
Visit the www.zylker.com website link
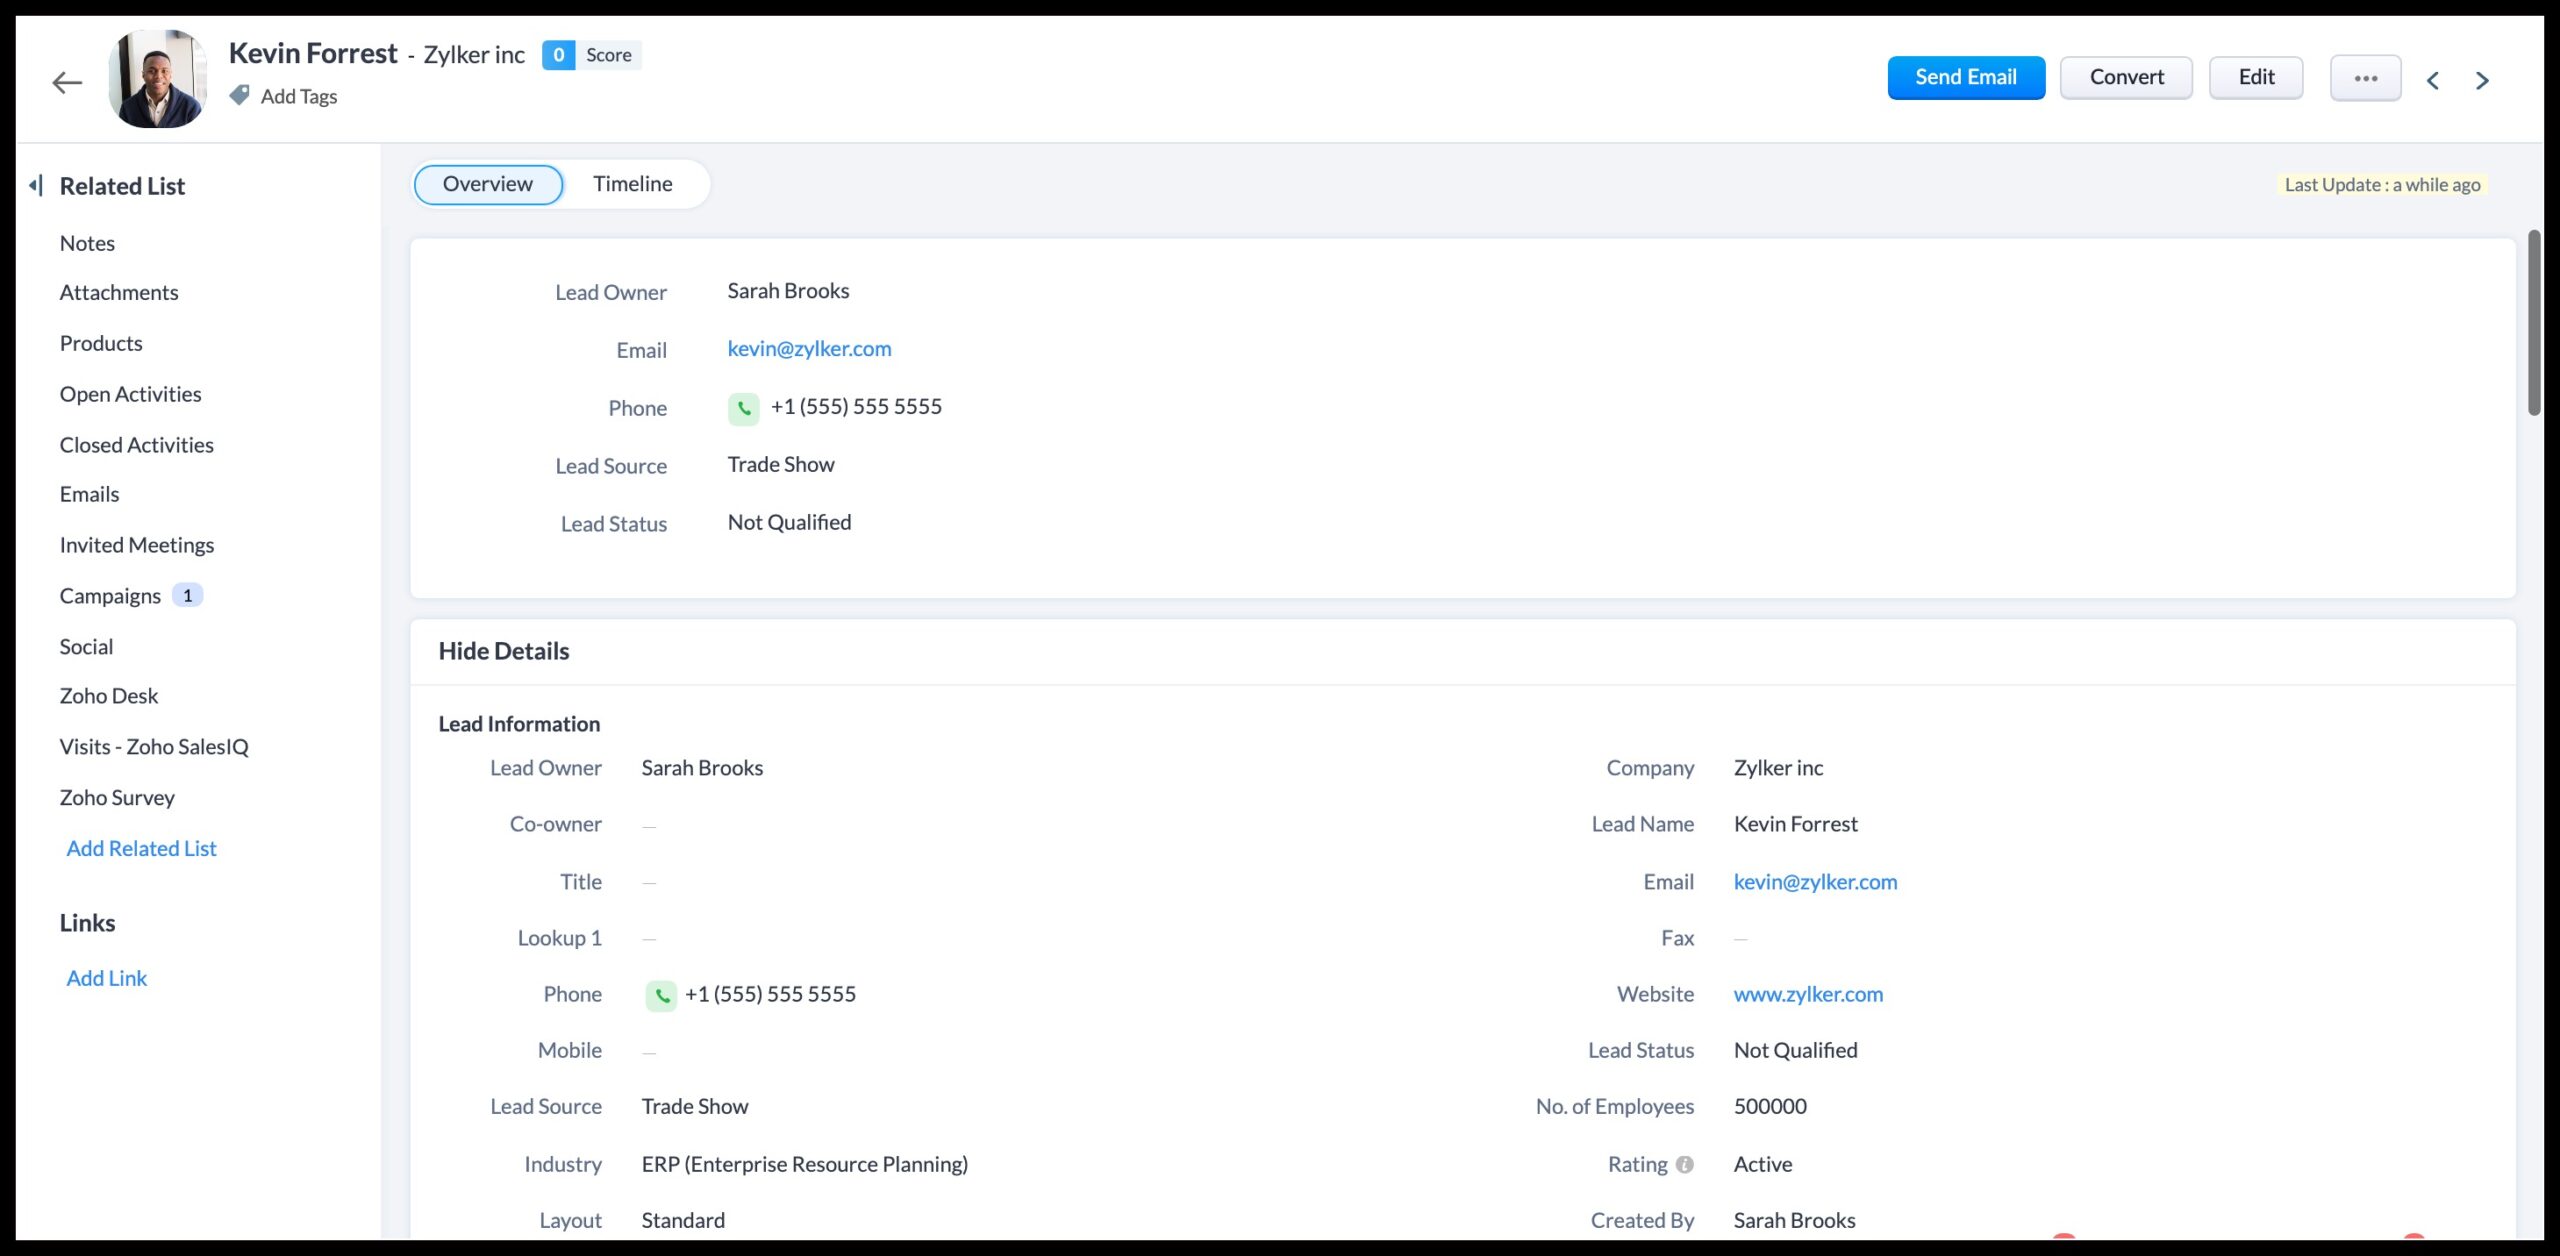click(1808, 994)
